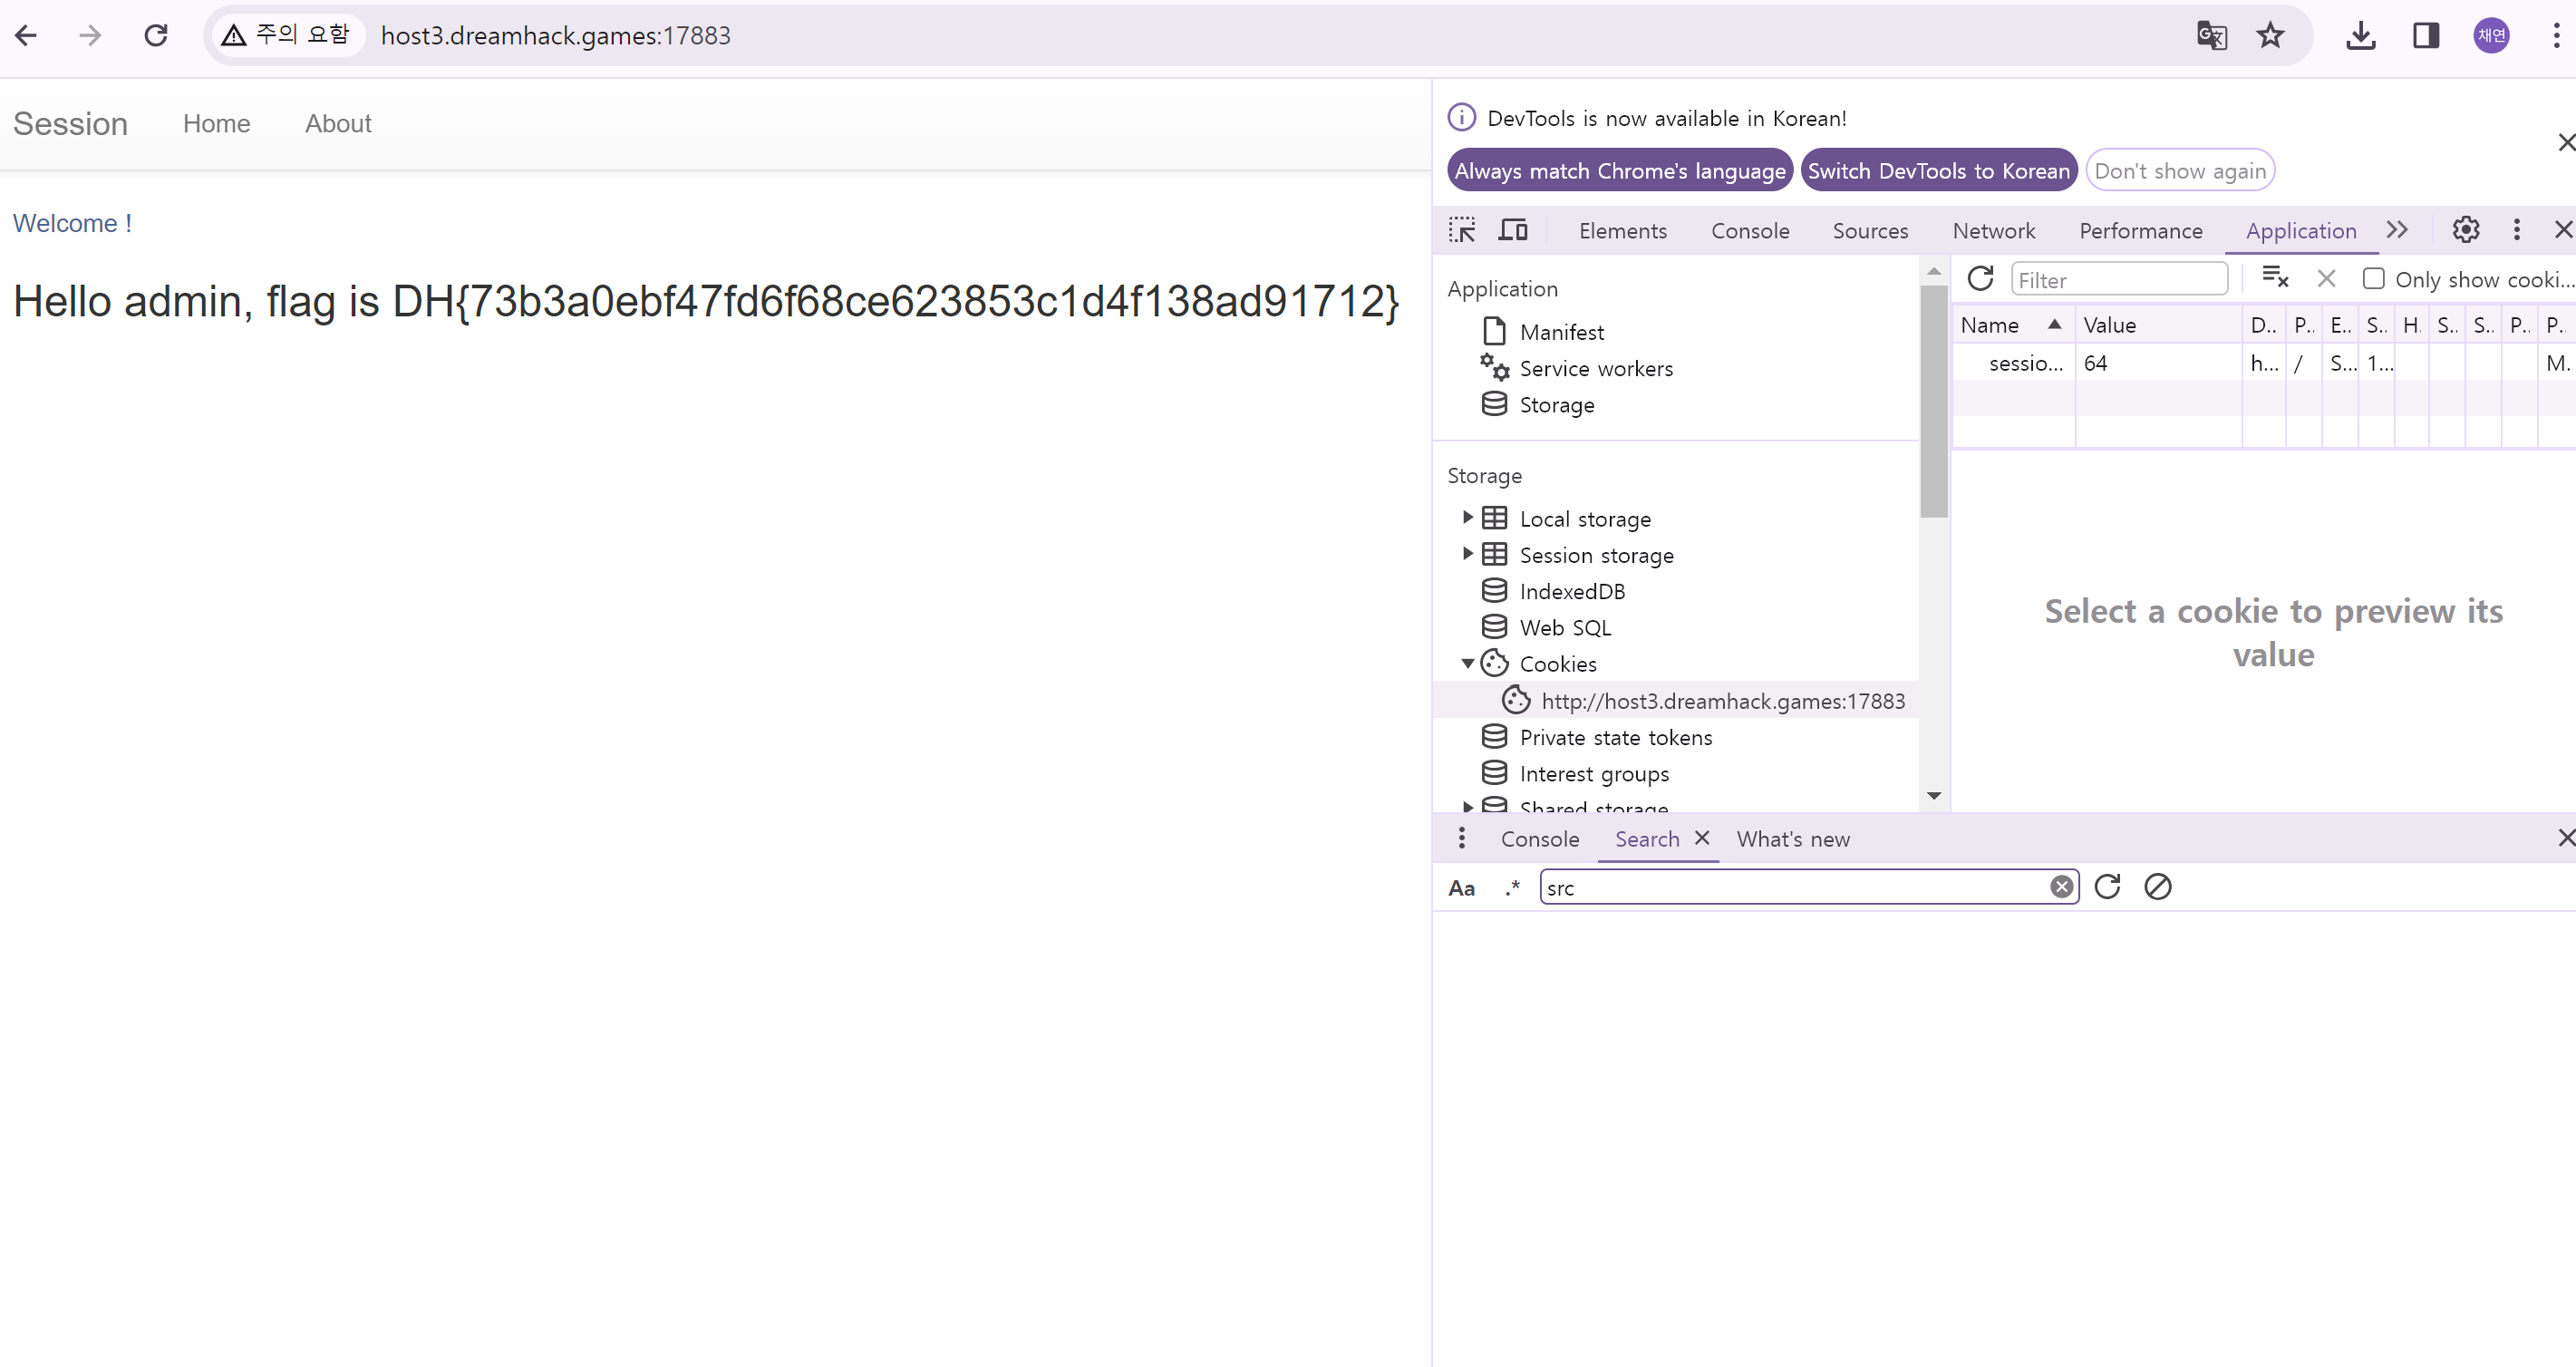Open the Console drawer tab
Image resolution: width=2576 pixels, height=1367 pixels.
(1539, 839)
